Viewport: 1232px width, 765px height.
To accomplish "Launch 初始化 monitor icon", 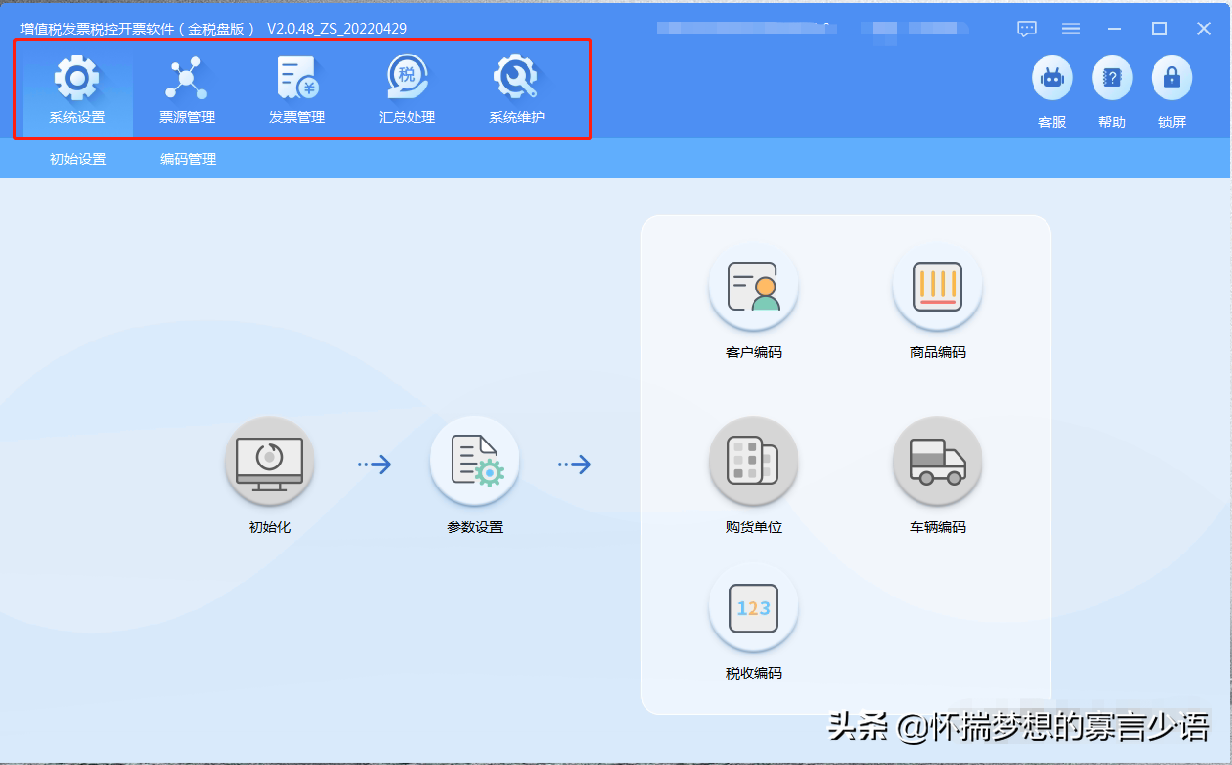I will pos(270,461).
